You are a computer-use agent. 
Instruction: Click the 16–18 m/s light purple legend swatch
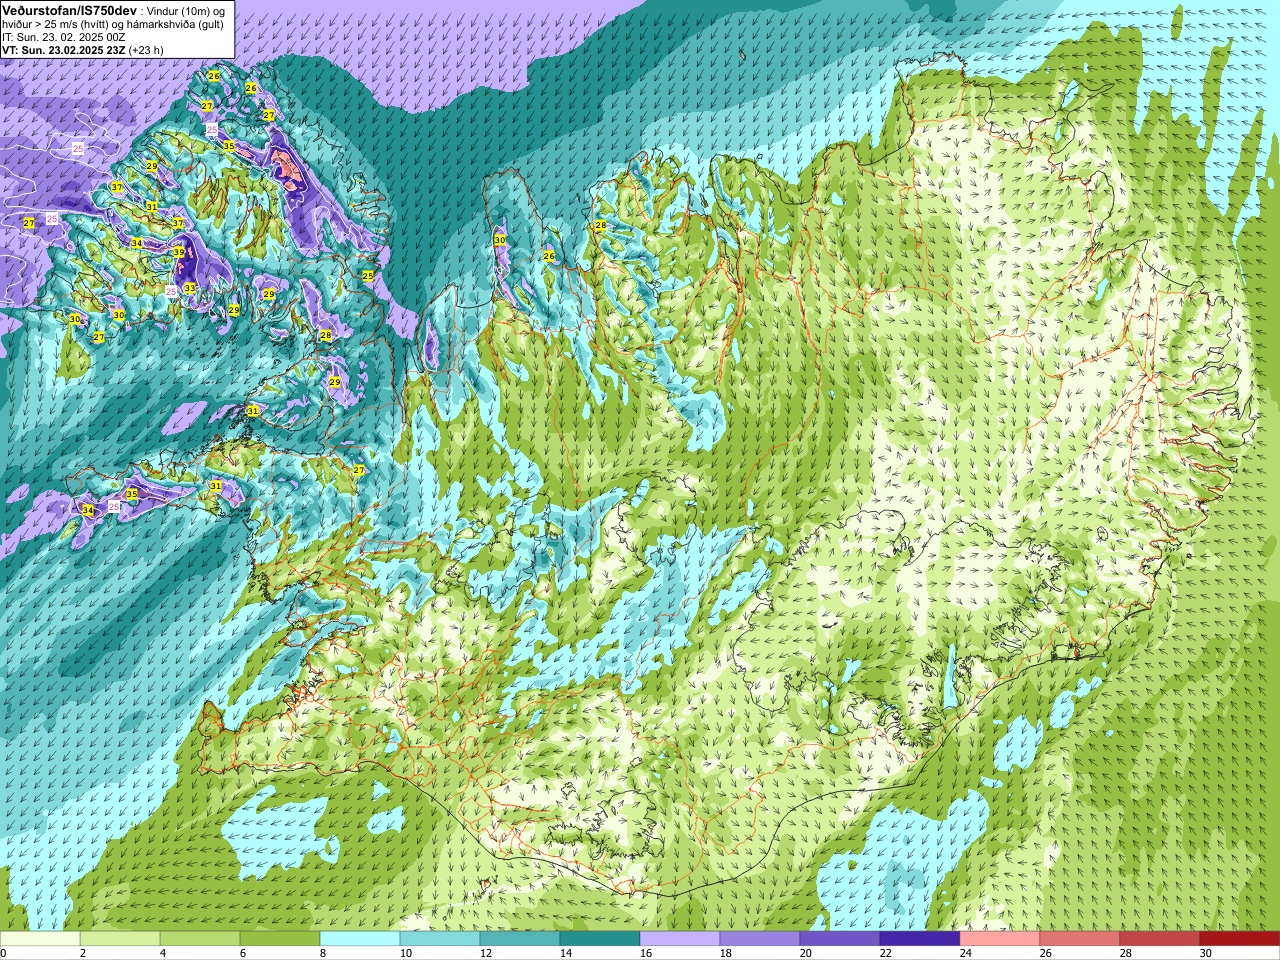click(x=680, y=938)
